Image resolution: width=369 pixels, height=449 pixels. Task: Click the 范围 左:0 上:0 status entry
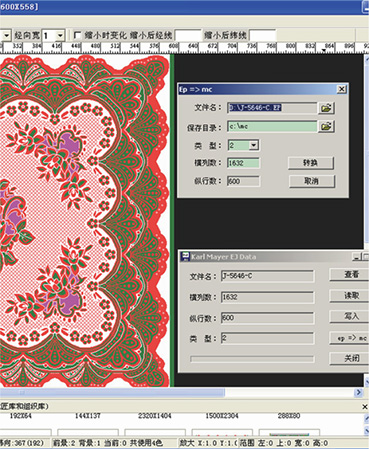283,443
